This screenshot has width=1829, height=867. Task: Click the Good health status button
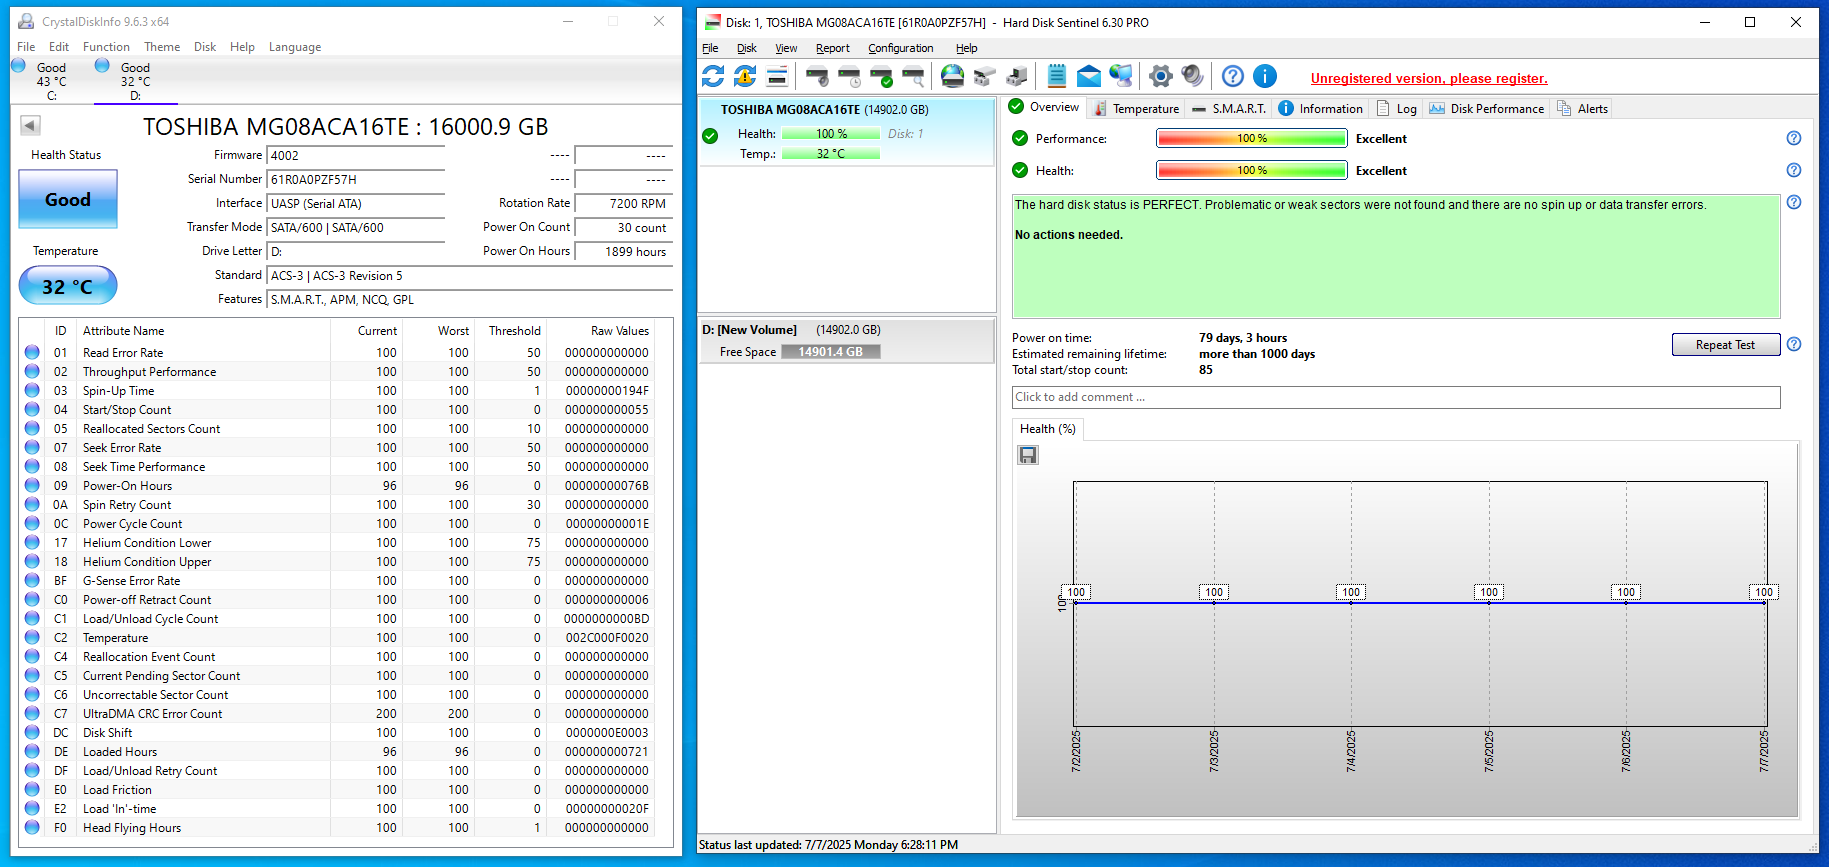[68, 199]
